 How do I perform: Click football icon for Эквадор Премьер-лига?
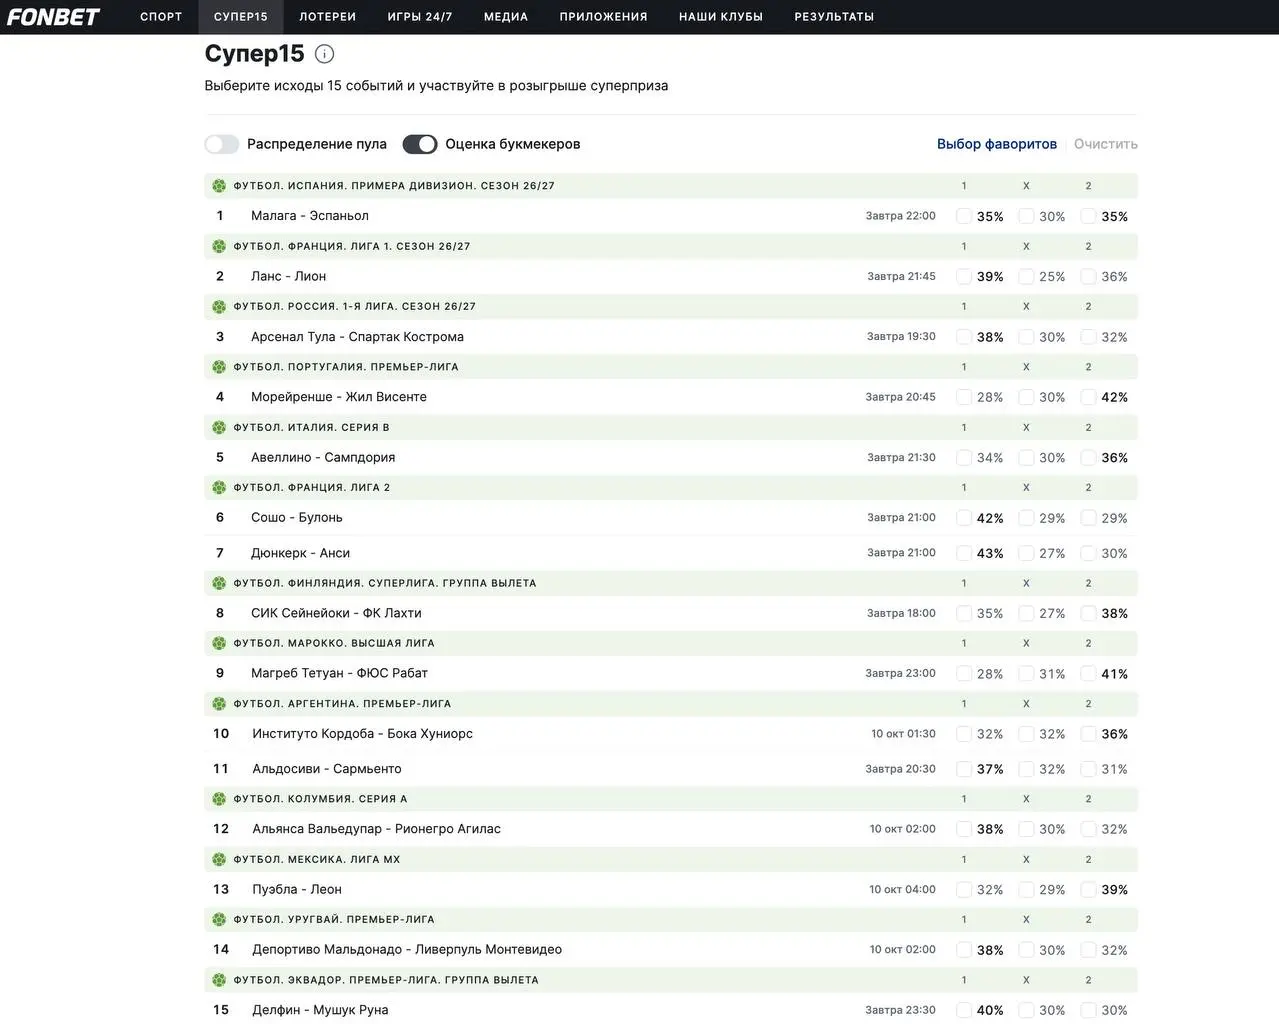click(219, 980)
